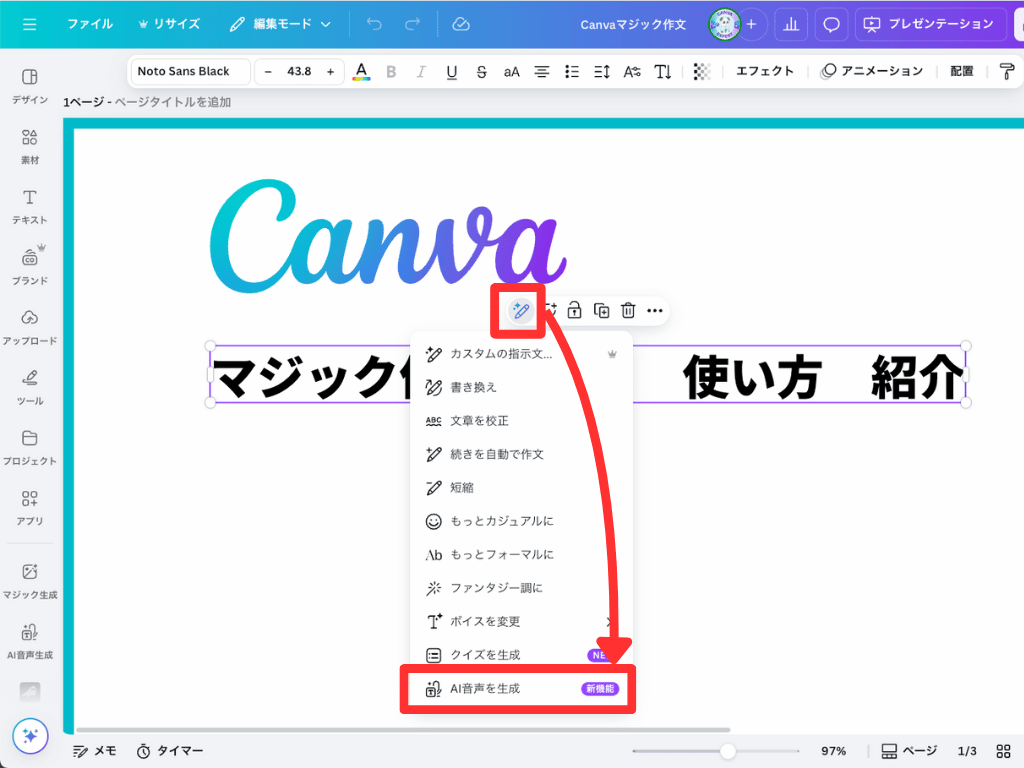Open the デザイン side panel
Image resolution: width=1024 pixels, height=768 pixels.
(29, 86)
